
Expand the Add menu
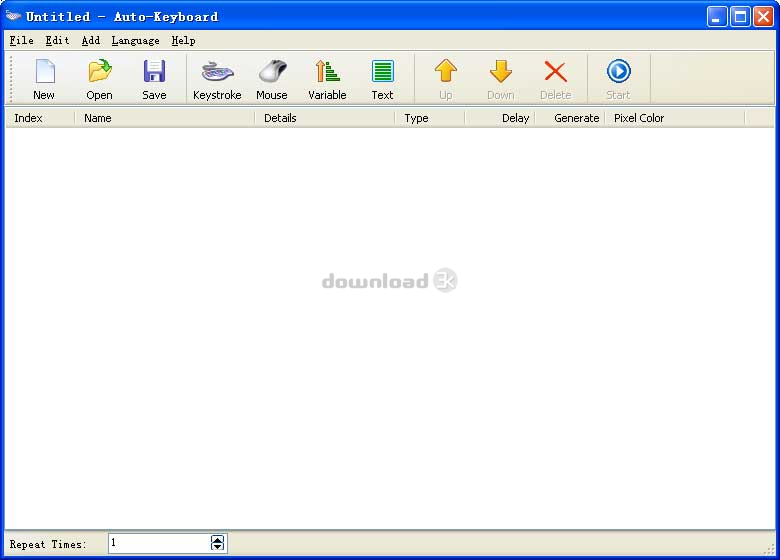[x=91, y=41]
